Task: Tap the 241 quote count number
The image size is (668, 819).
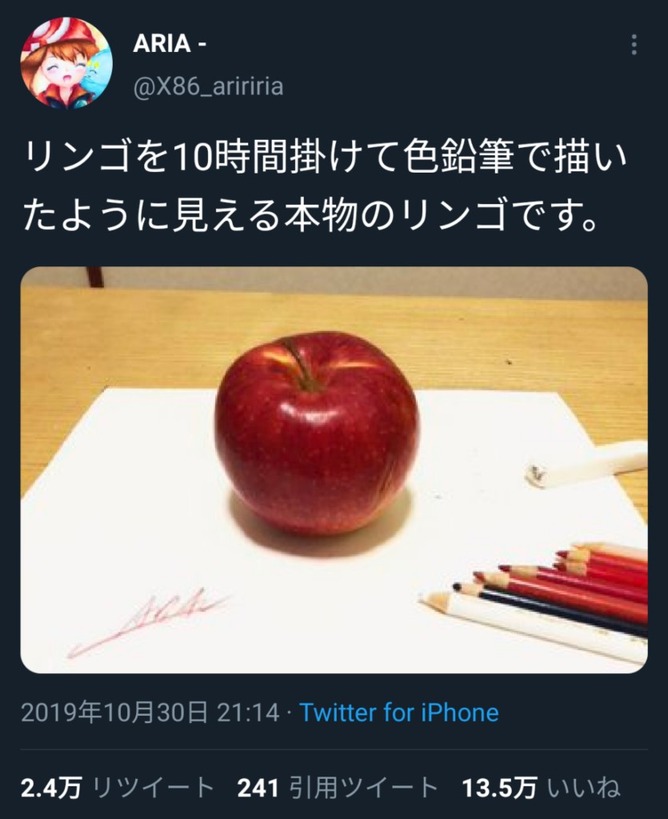Action: coord(257,788)
